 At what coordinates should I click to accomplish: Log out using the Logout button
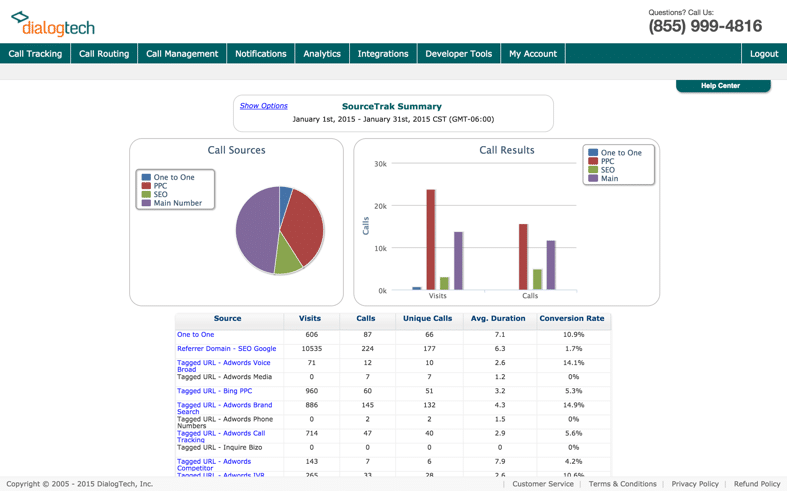764,54
